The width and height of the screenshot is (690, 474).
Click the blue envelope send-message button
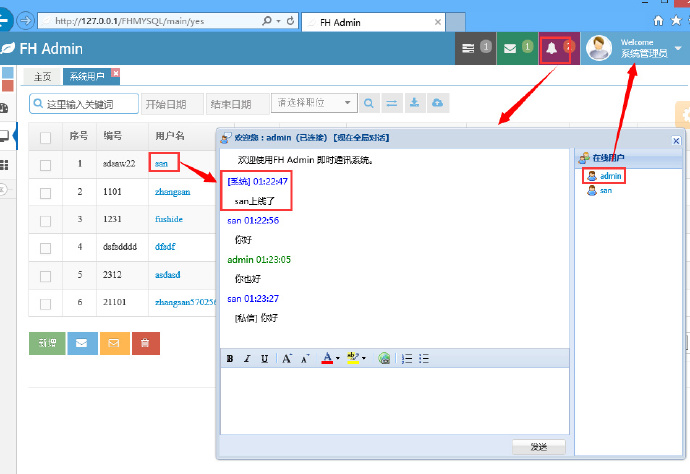point(82,343)
